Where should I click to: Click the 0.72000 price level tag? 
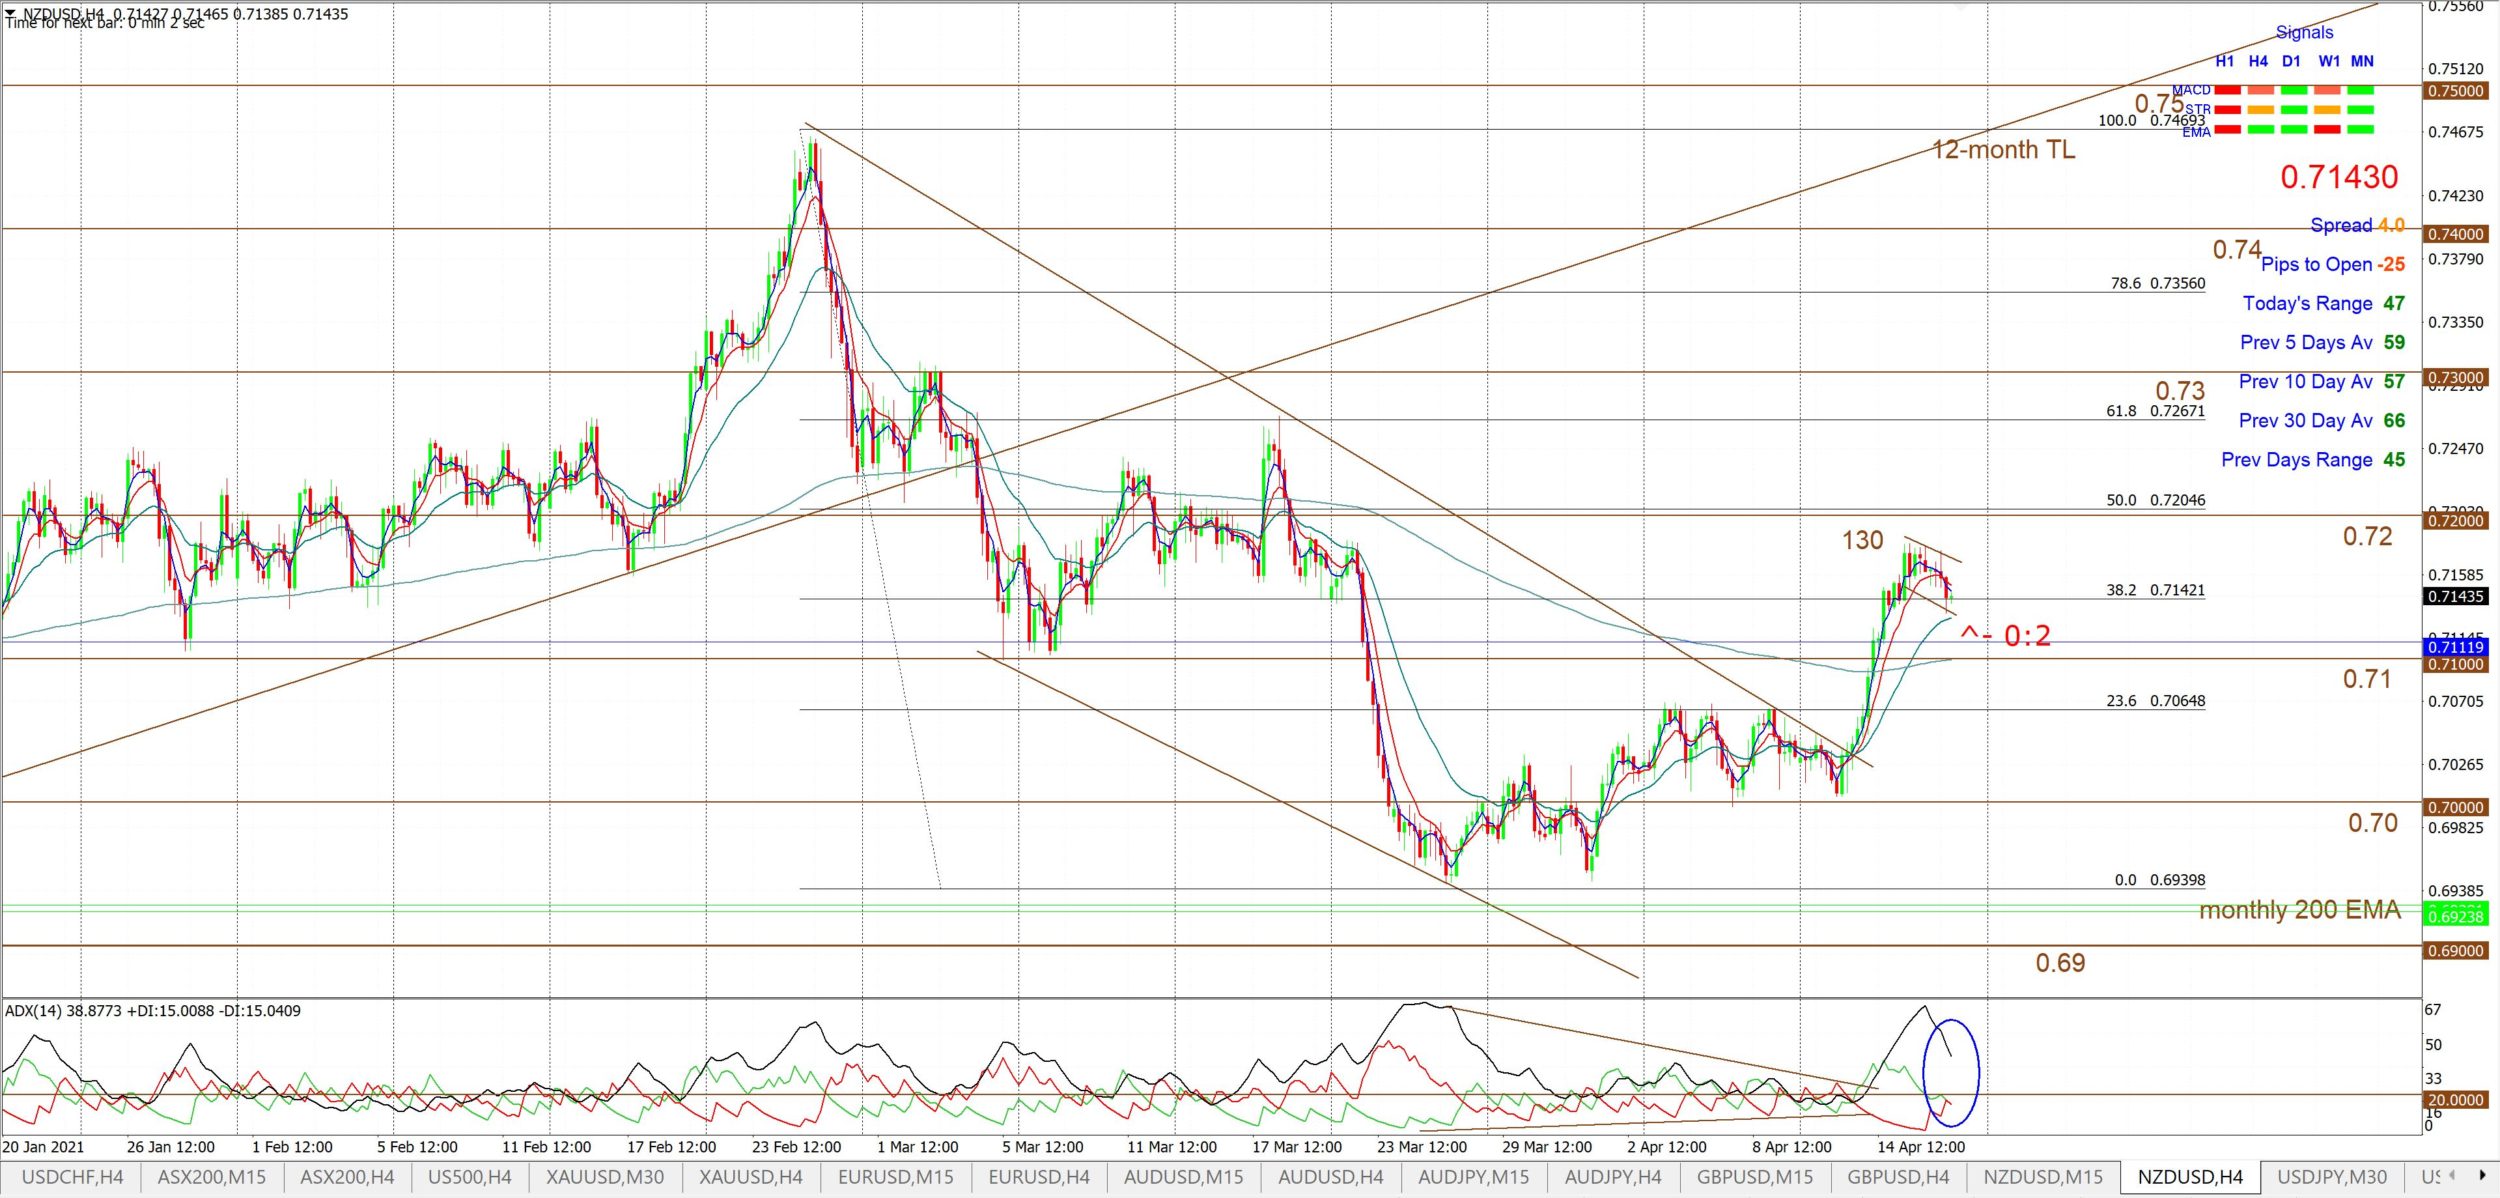tap(2455, 521)
